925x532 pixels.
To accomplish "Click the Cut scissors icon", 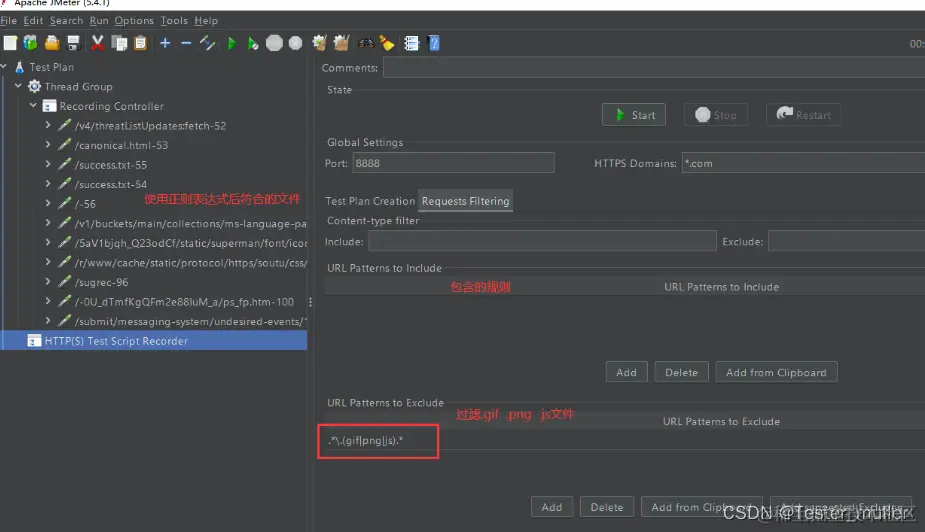I will click(x=98, y=43).
